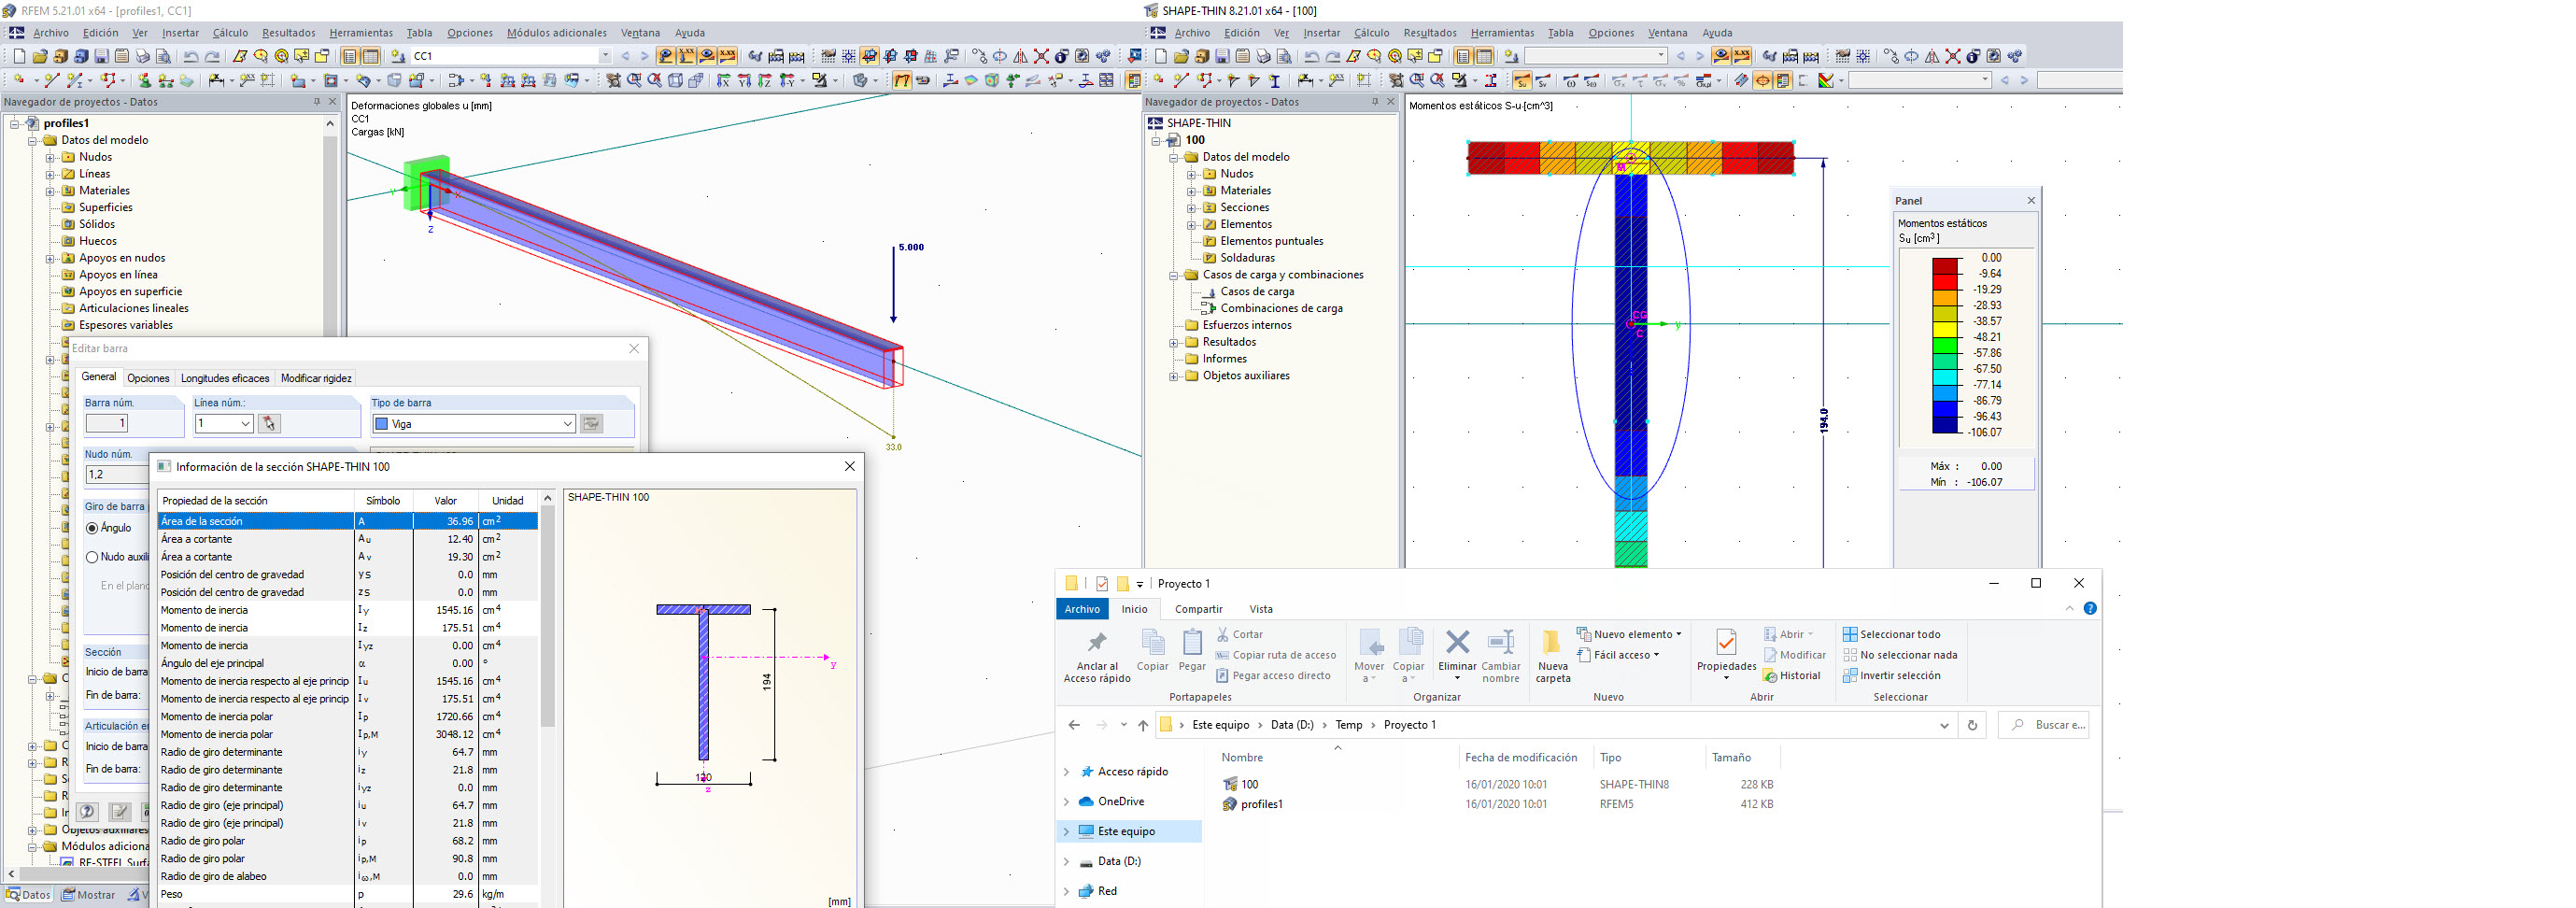Switch to Explorer's Compartir tab
This screenshot has width=2576, height=908.
coord(1198,609)
